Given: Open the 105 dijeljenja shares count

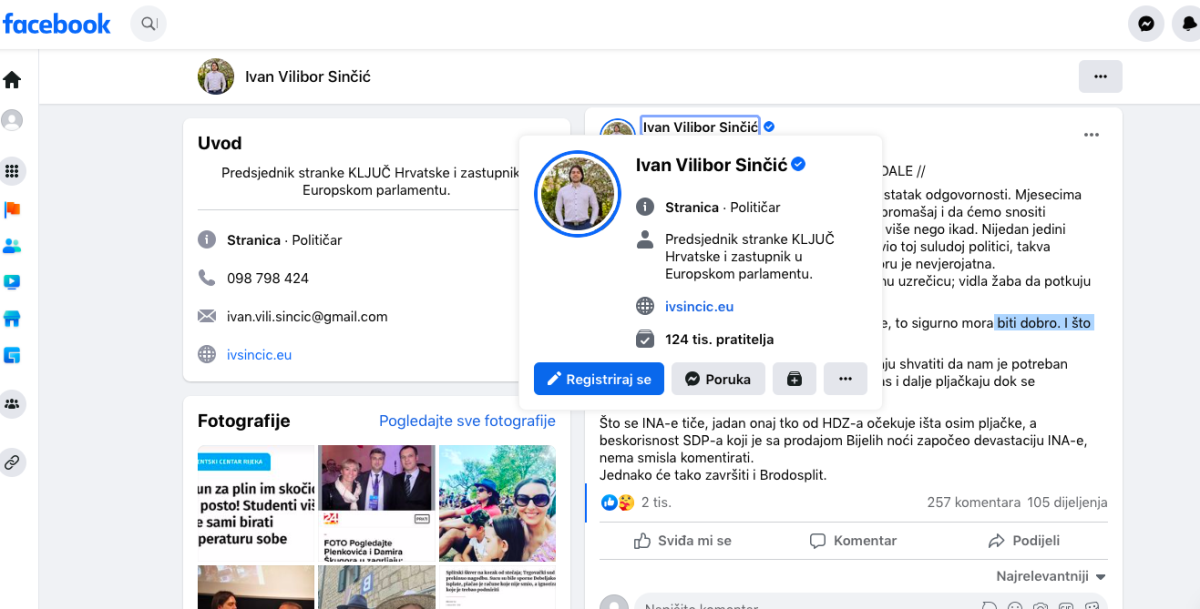Looking at the screenshot, I should coord(1067,502).
